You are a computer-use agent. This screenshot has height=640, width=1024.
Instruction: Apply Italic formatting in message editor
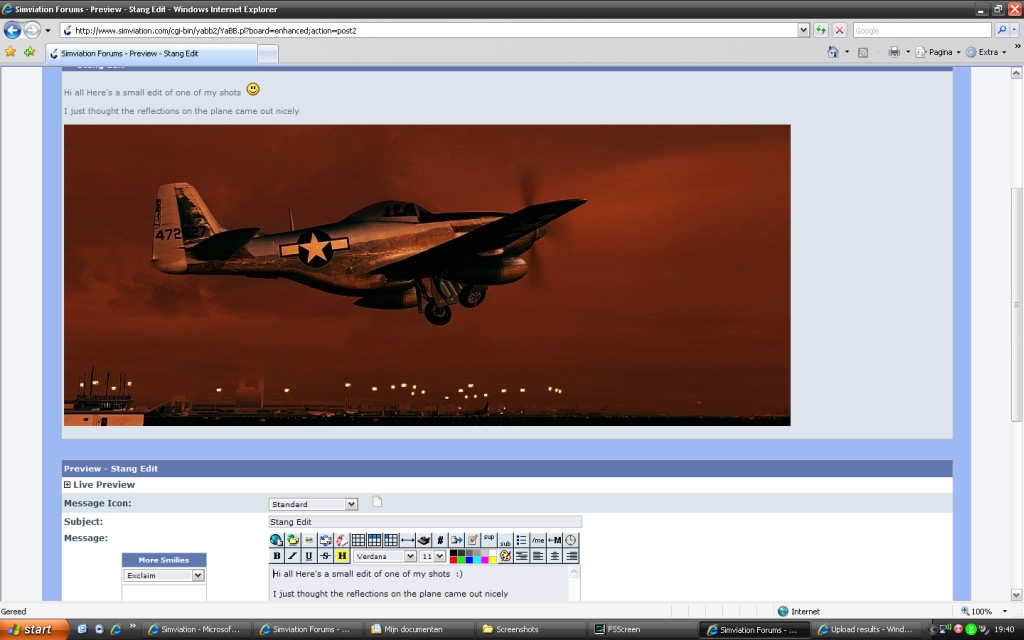[293, 556]
